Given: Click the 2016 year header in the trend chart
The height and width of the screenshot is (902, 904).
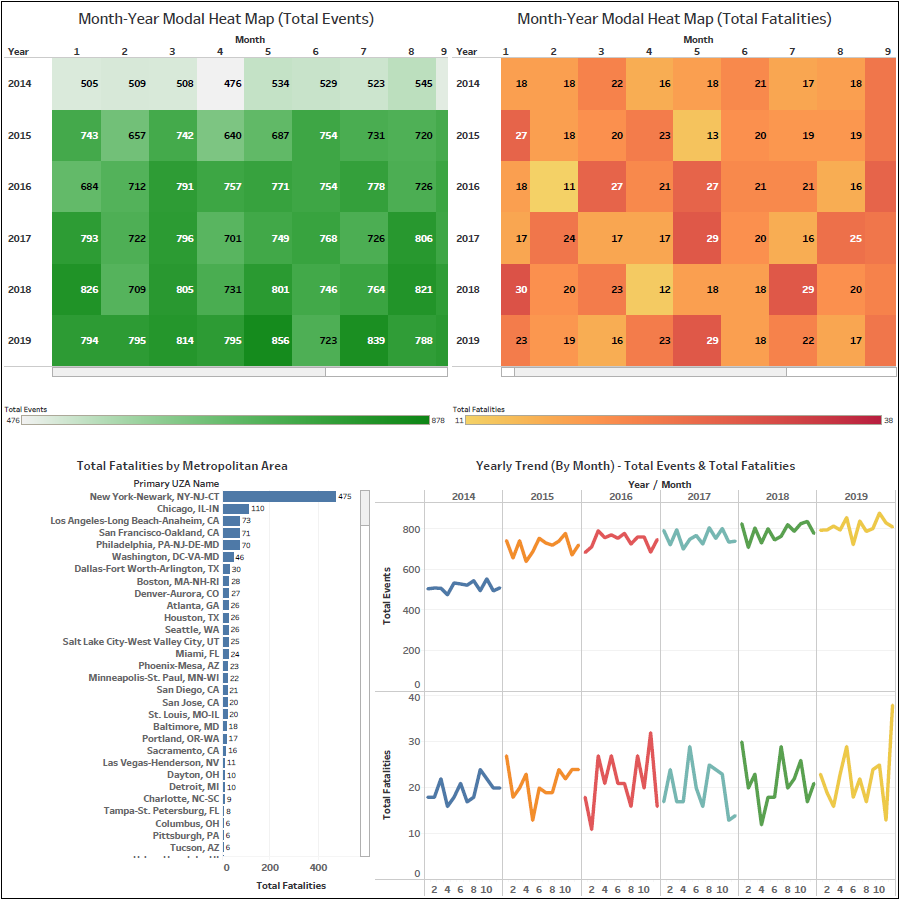Looking at the screenshot, I should [x=620, y=494].
